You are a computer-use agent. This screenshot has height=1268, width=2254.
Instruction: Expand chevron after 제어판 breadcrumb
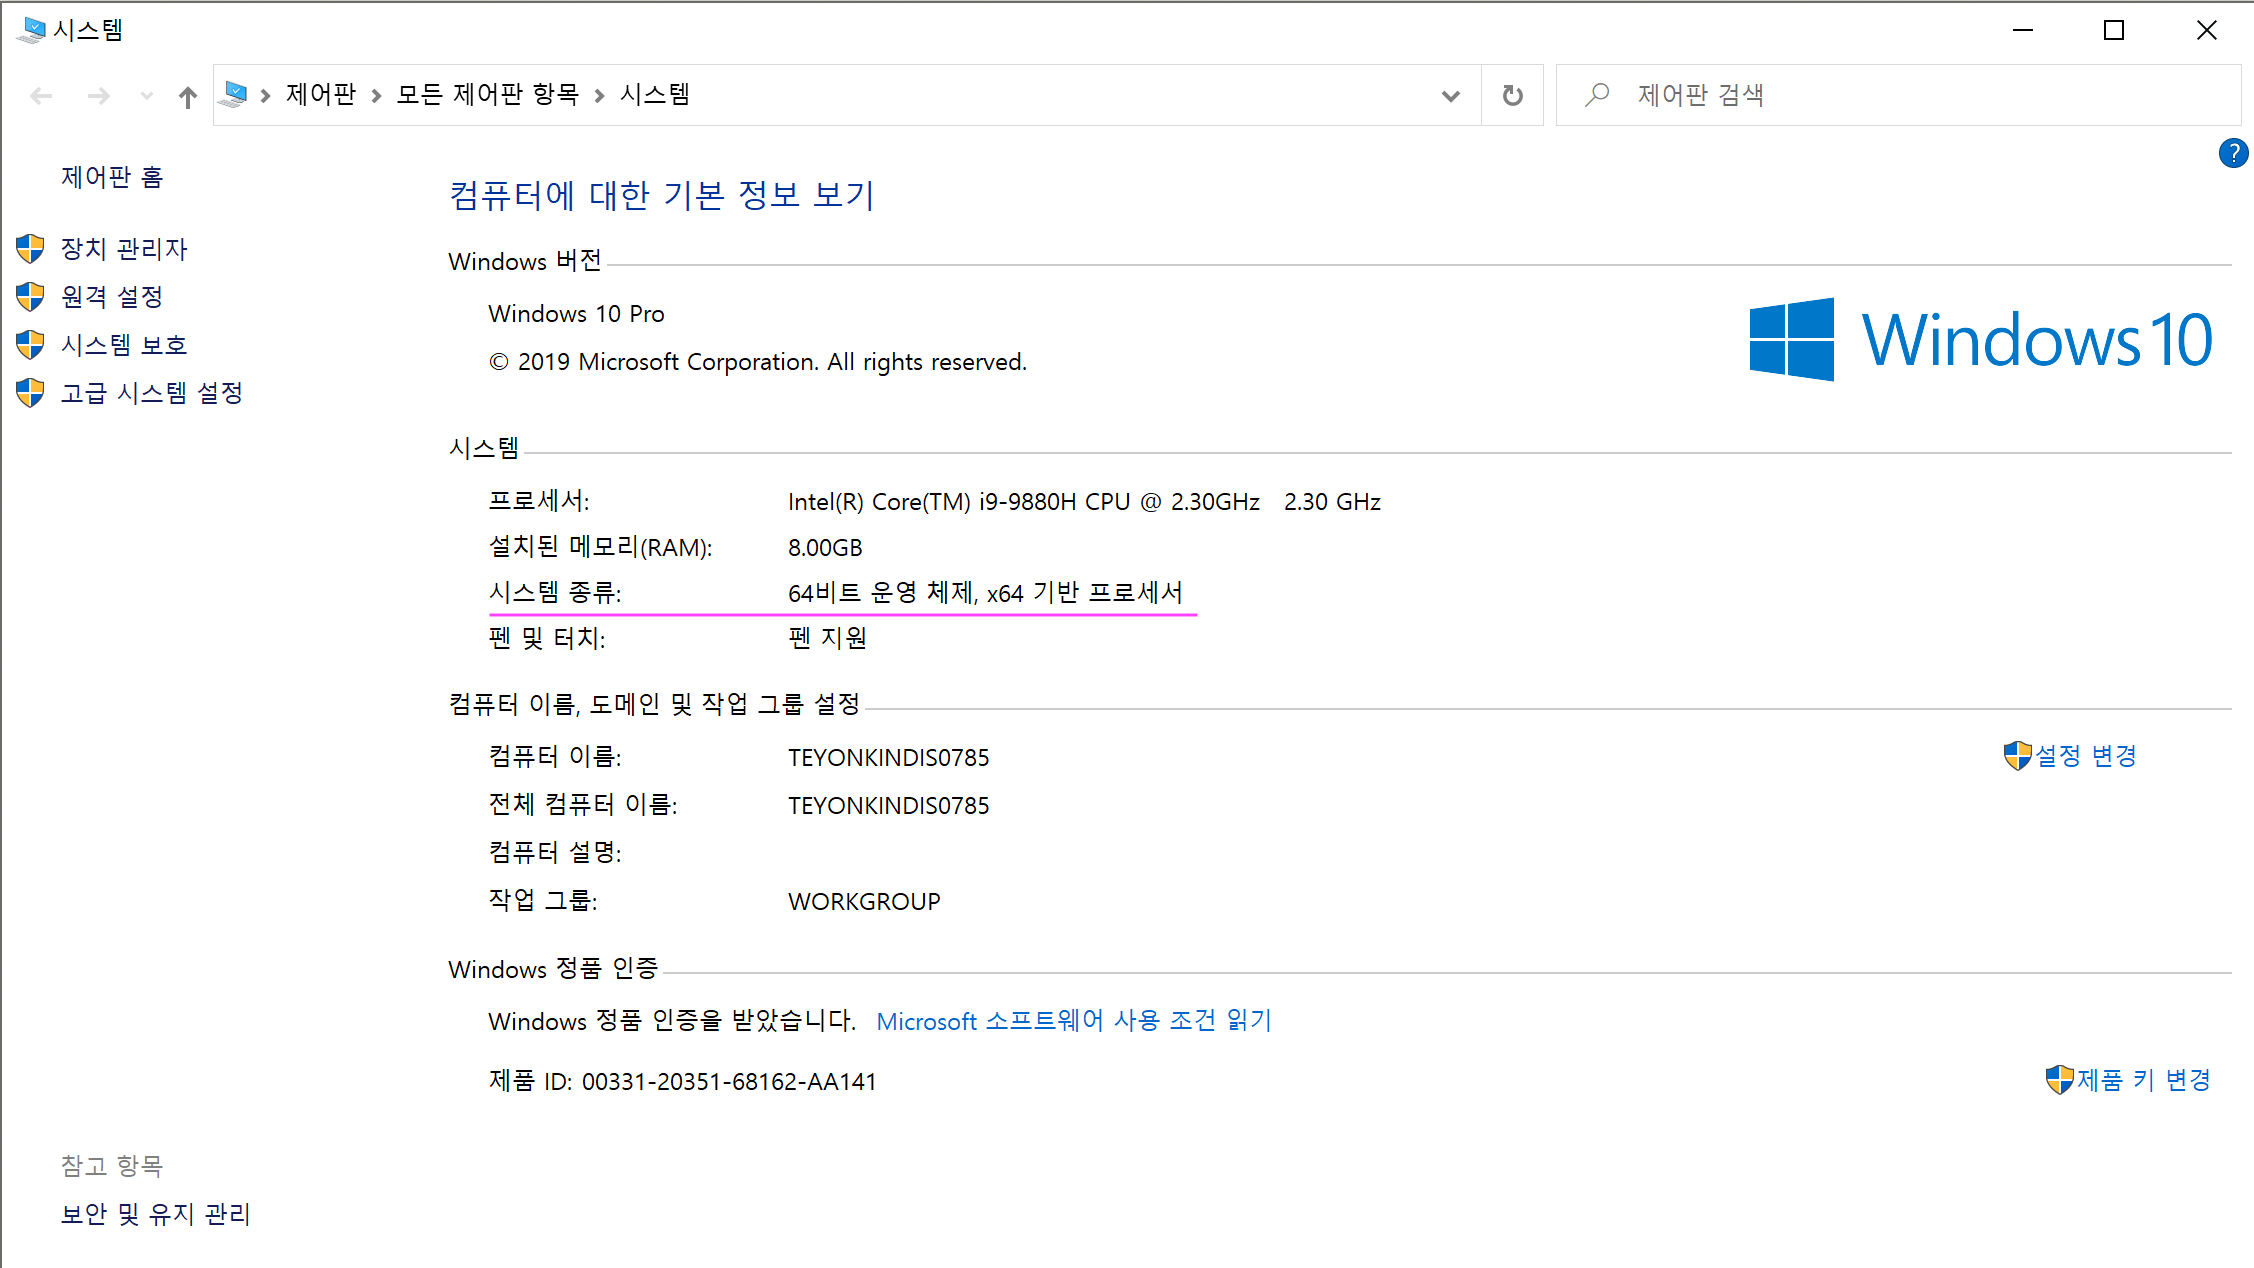[376, 96]
